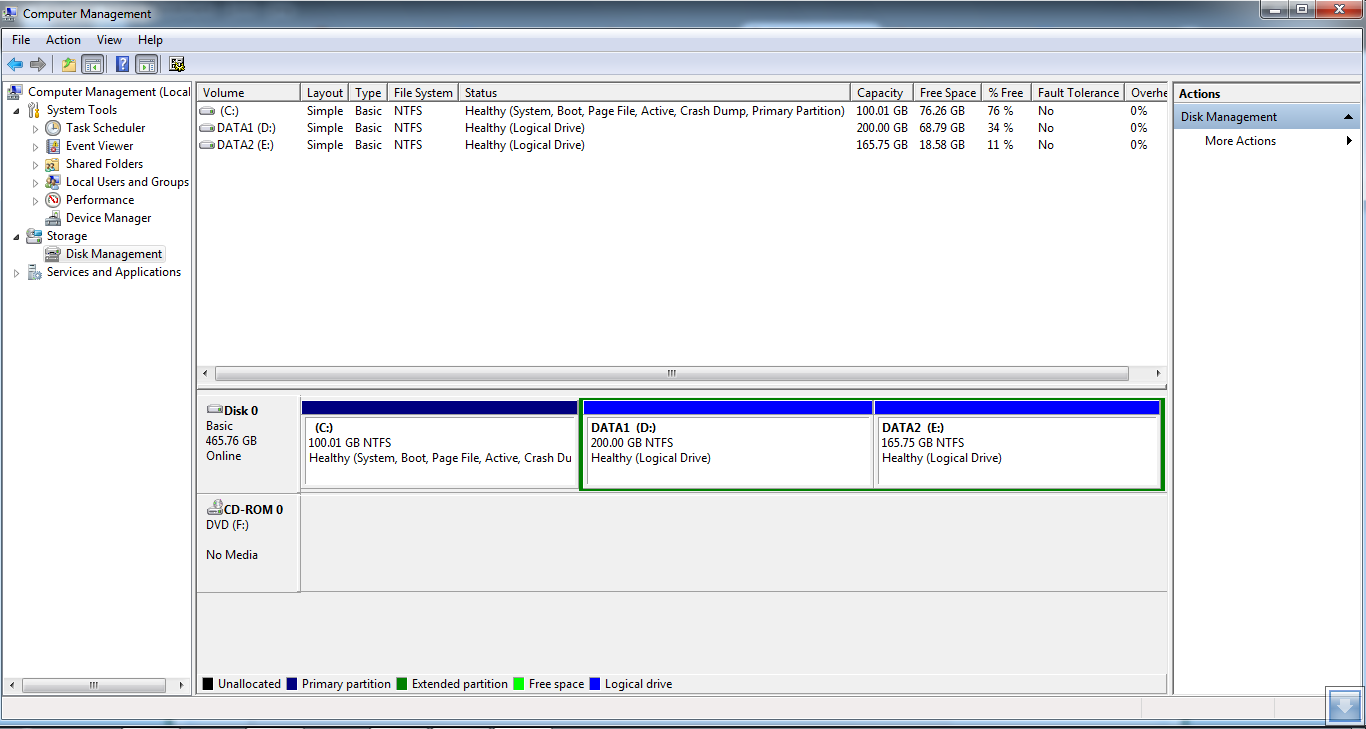1366x729 pixels.
Task: Collapse the Storage tree node
Action: click(16, 236)
